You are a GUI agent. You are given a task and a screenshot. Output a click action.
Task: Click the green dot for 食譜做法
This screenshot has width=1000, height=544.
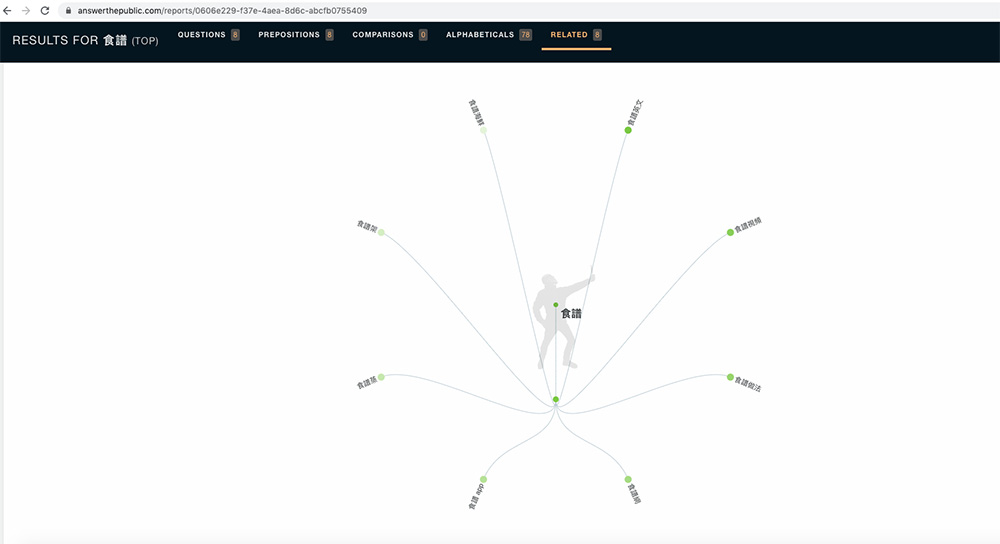(730, 377)
